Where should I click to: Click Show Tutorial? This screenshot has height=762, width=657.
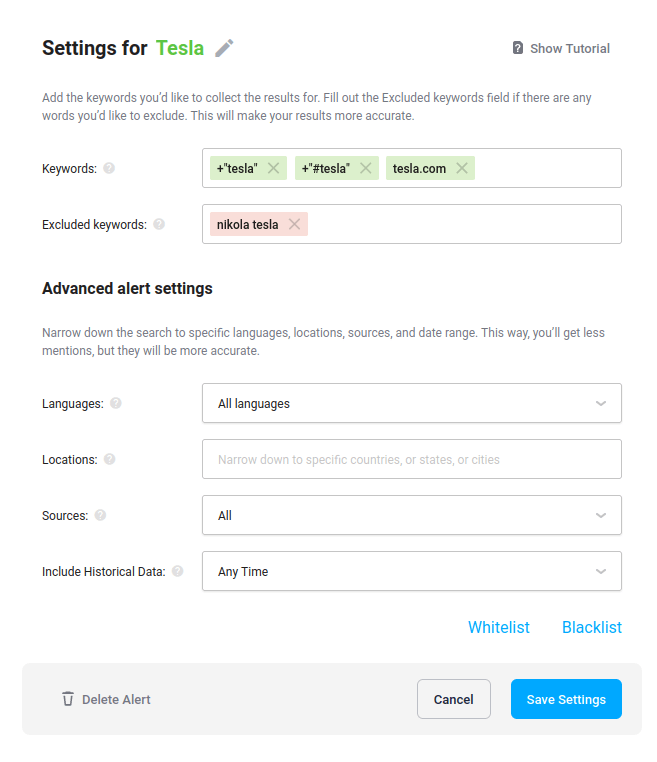coord(561,48)
